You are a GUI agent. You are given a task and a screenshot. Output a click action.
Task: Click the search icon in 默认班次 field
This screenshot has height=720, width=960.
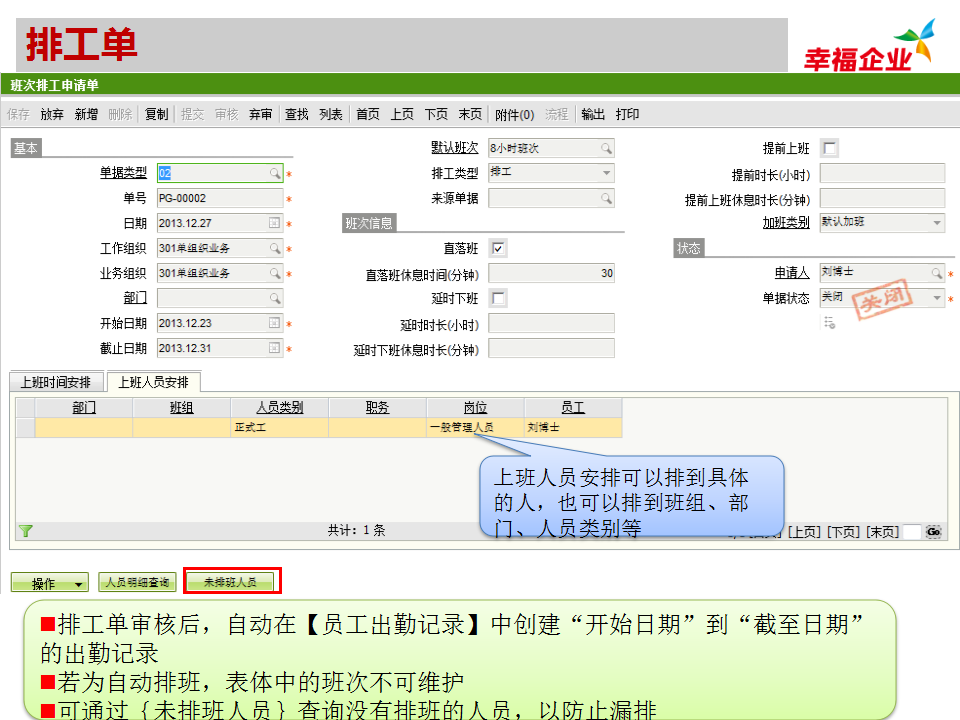pyautogui.click(x=606, y=149)
